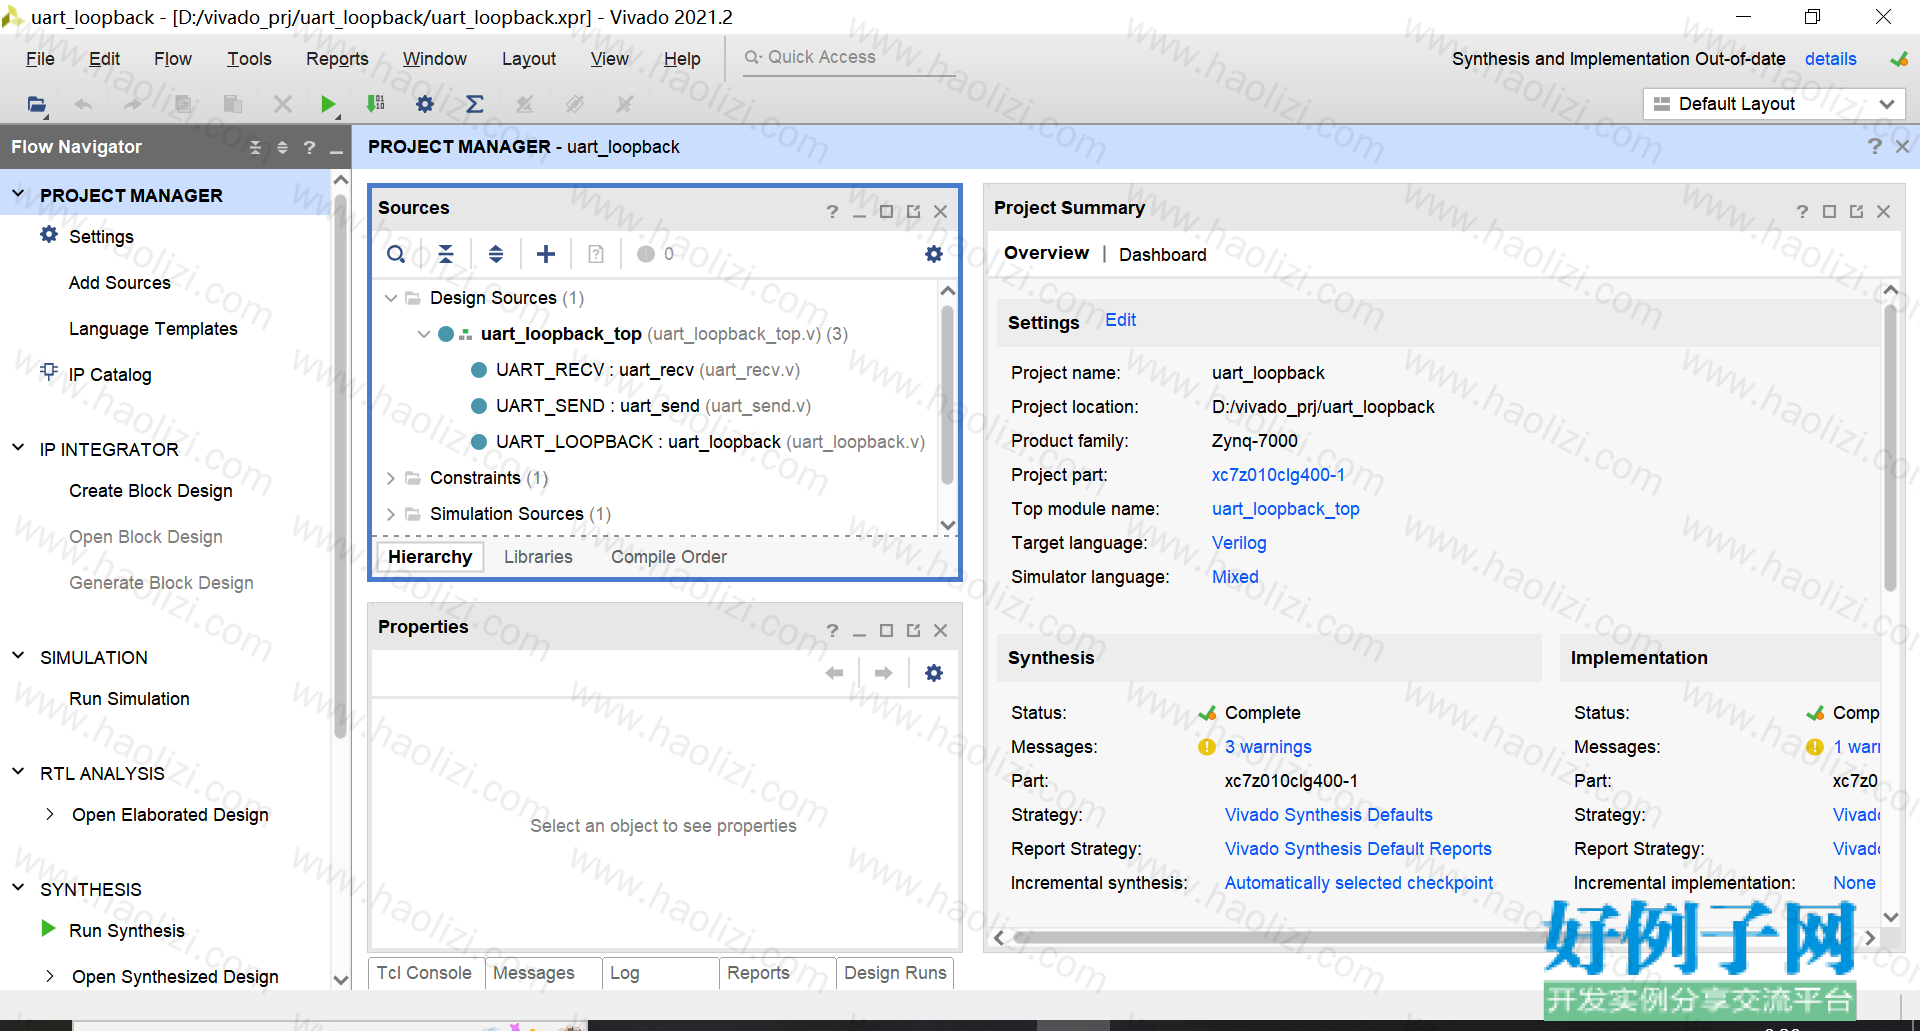Float the Sources panel
Screen dimensions: 1920x1031
tap(913, 211)
